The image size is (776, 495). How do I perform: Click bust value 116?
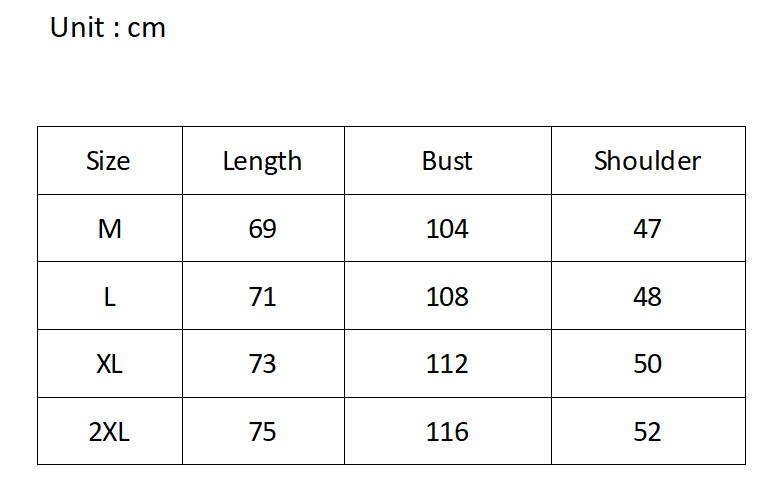coord(447,432)
